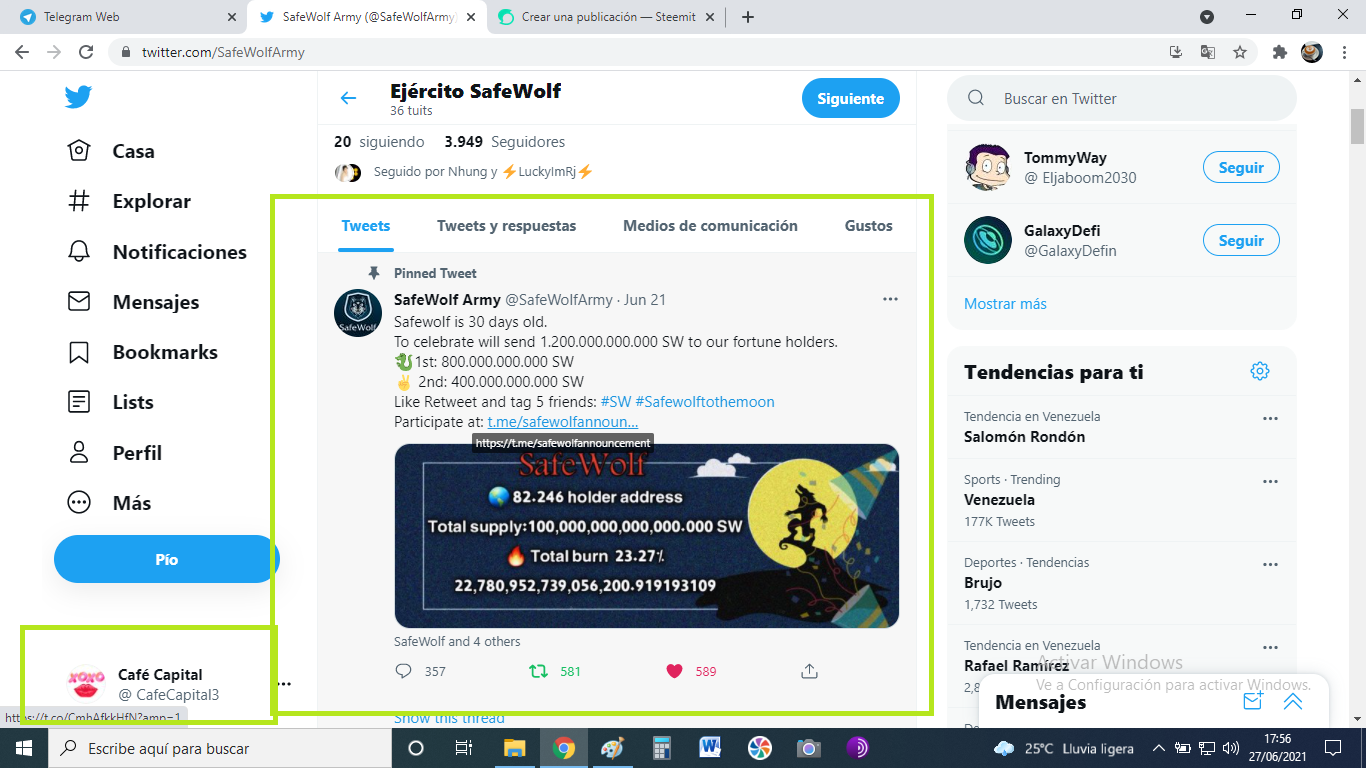This screenshot has height=768, width=1366.
Task: Click the TommyWay profile avatar
Action: point(988,167)
